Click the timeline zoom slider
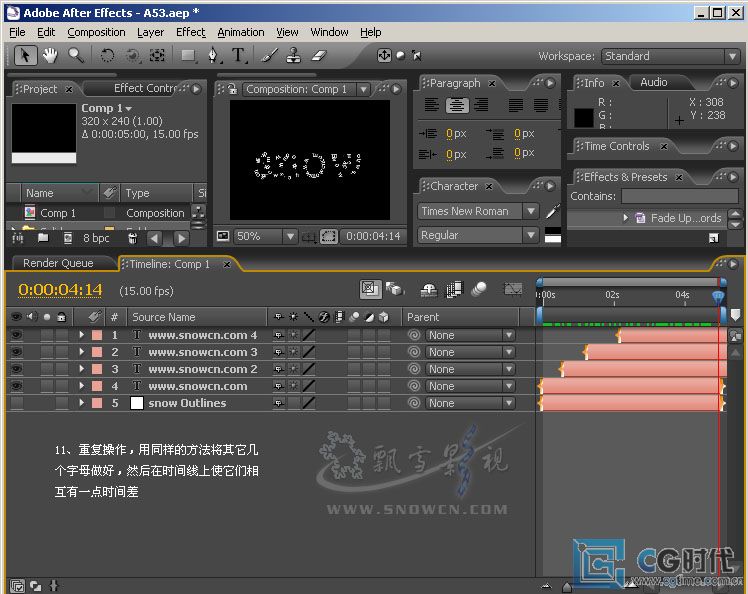Image resolution: width=748 pixels, height=594 pixels. tap(567, 586)
